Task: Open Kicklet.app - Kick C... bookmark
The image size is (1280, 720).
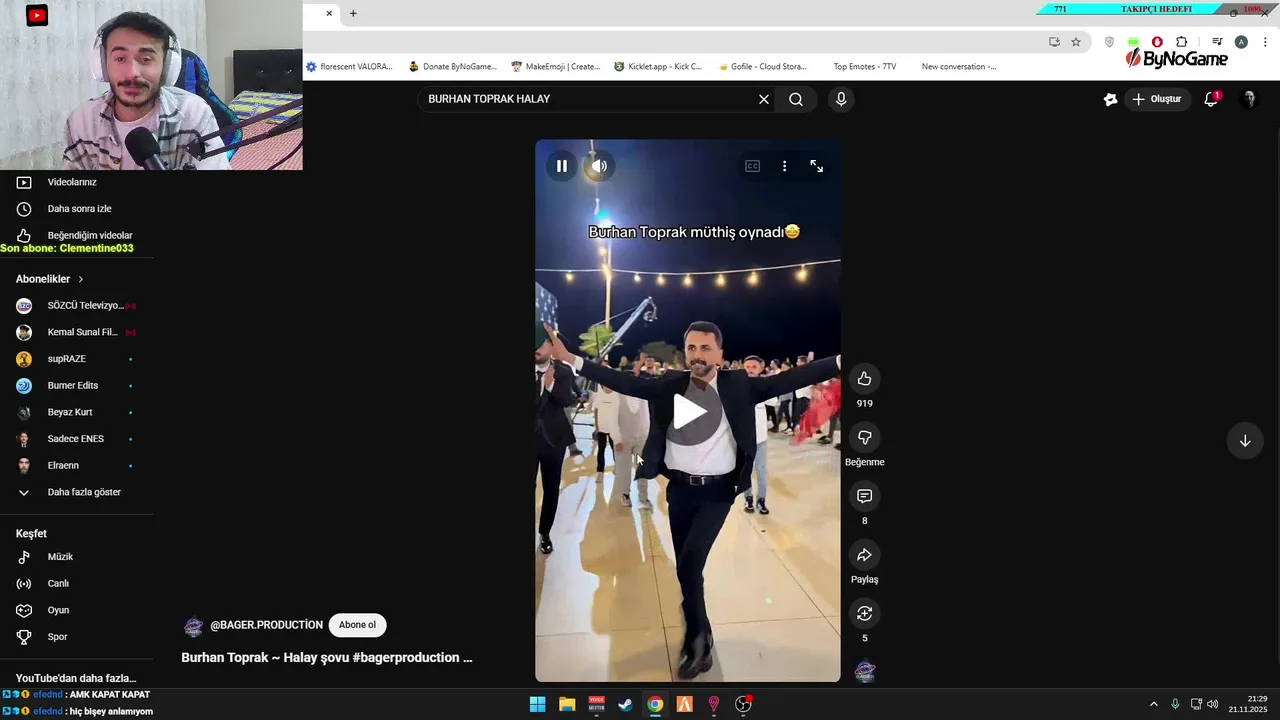Action: (658, 67)
